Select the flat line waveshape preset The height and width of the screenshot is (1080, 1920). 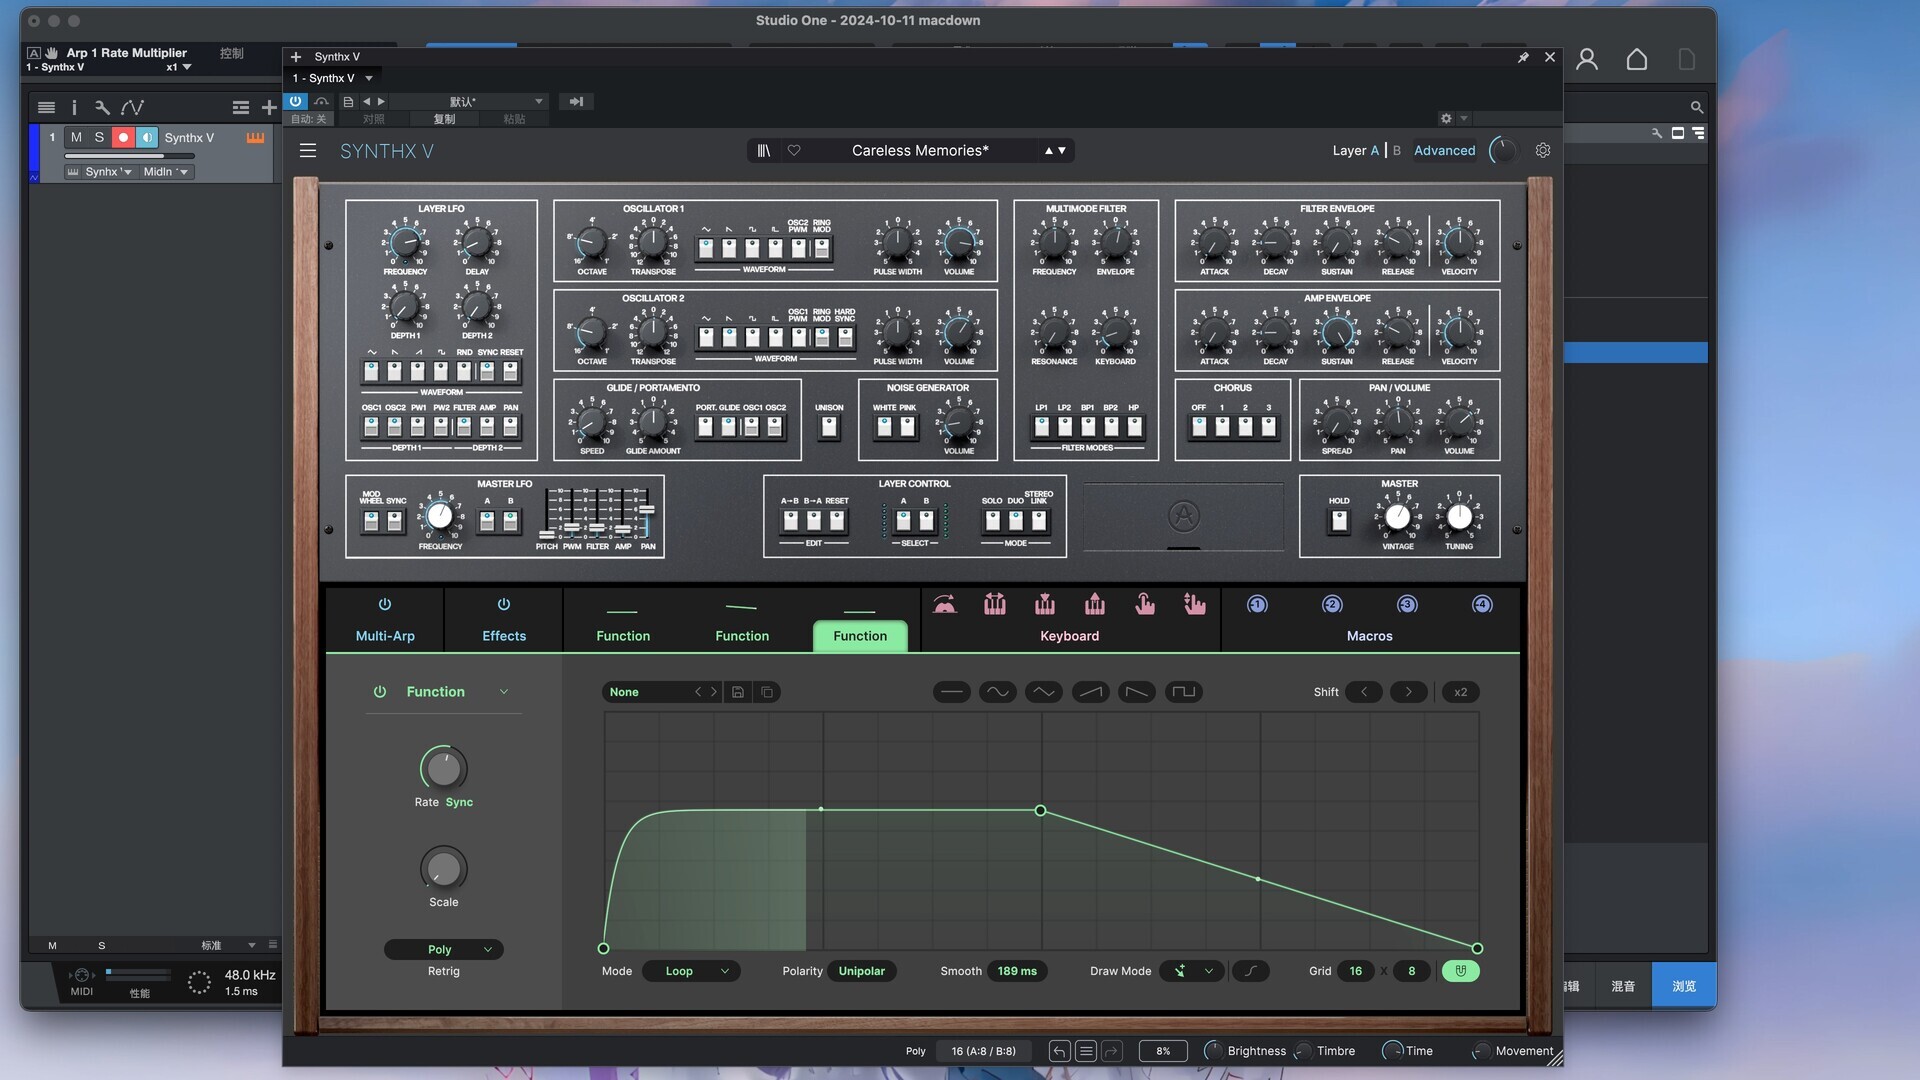tap(951, 692)
